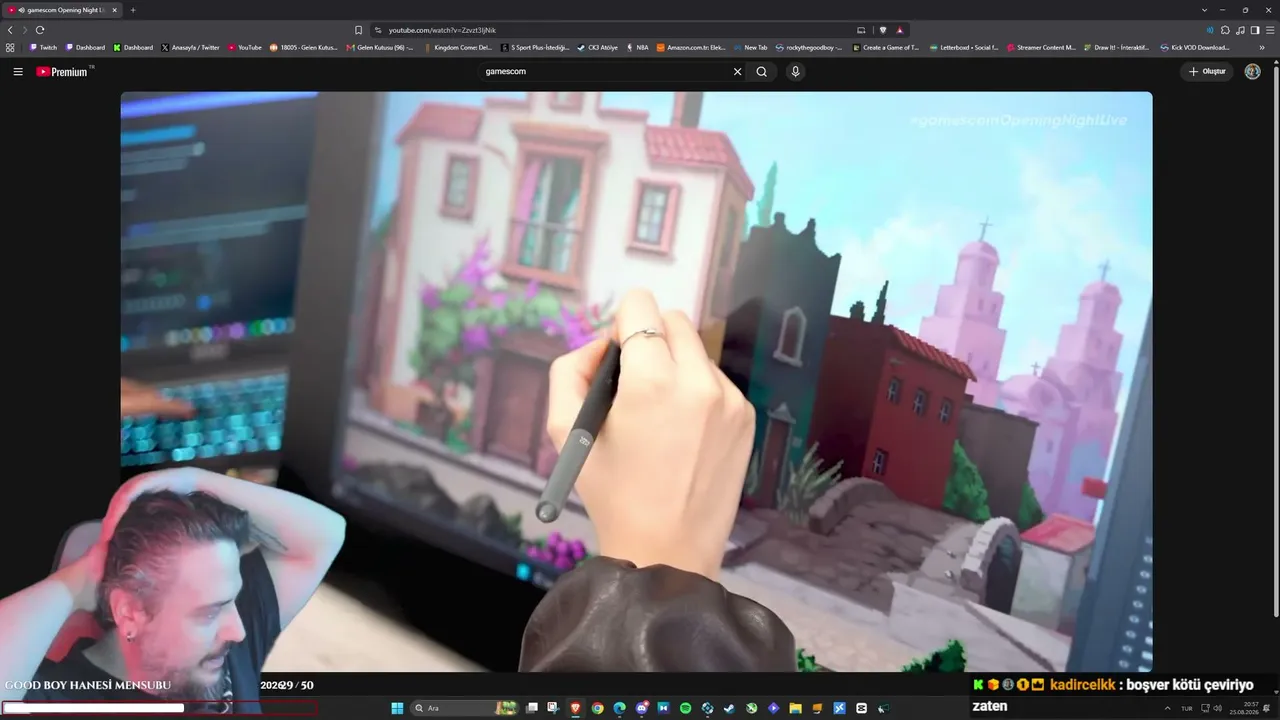The width and height of the screenshot is (1280, 720).
Task: Open the rockythegoodboy bookmark
Action: click(809, 47)
